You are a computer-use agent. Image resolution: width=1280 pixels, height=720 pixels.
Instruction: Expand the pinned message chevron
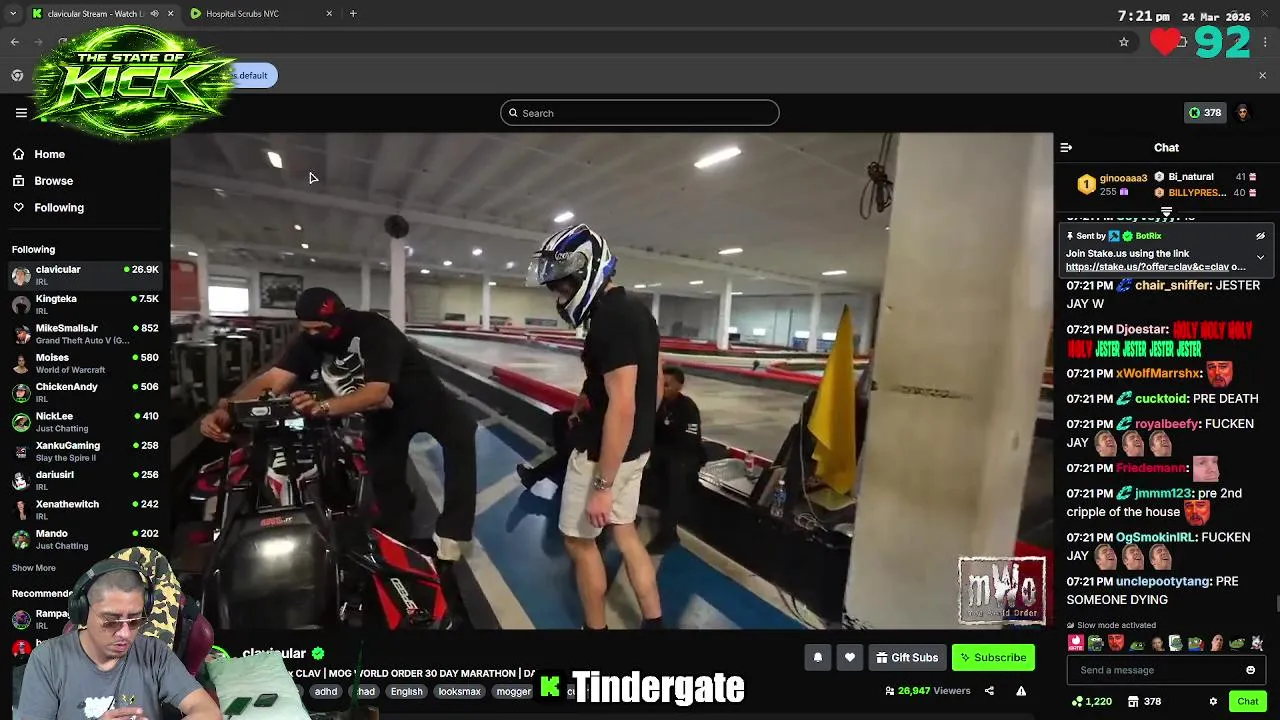tap(1260, 257)
